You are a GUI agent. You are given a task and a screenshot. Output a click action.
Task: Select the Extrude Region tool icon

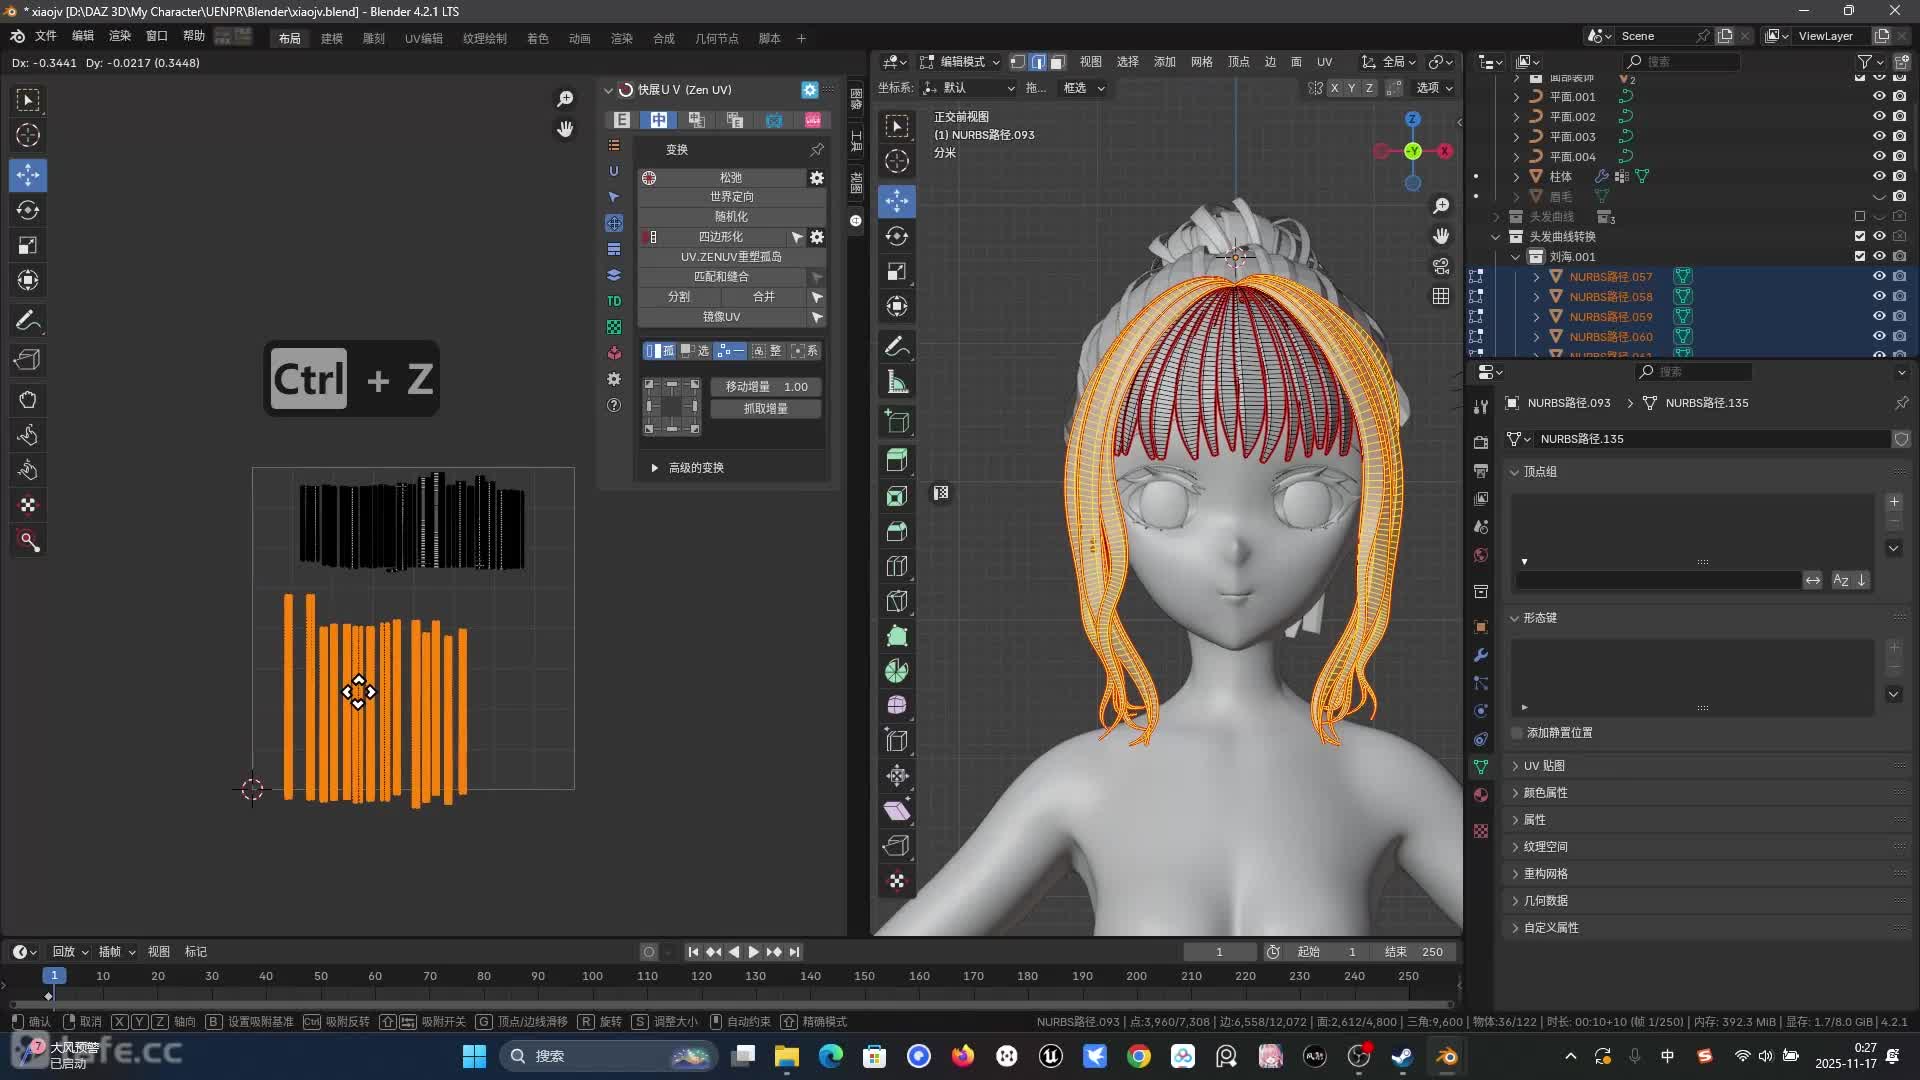897,461
